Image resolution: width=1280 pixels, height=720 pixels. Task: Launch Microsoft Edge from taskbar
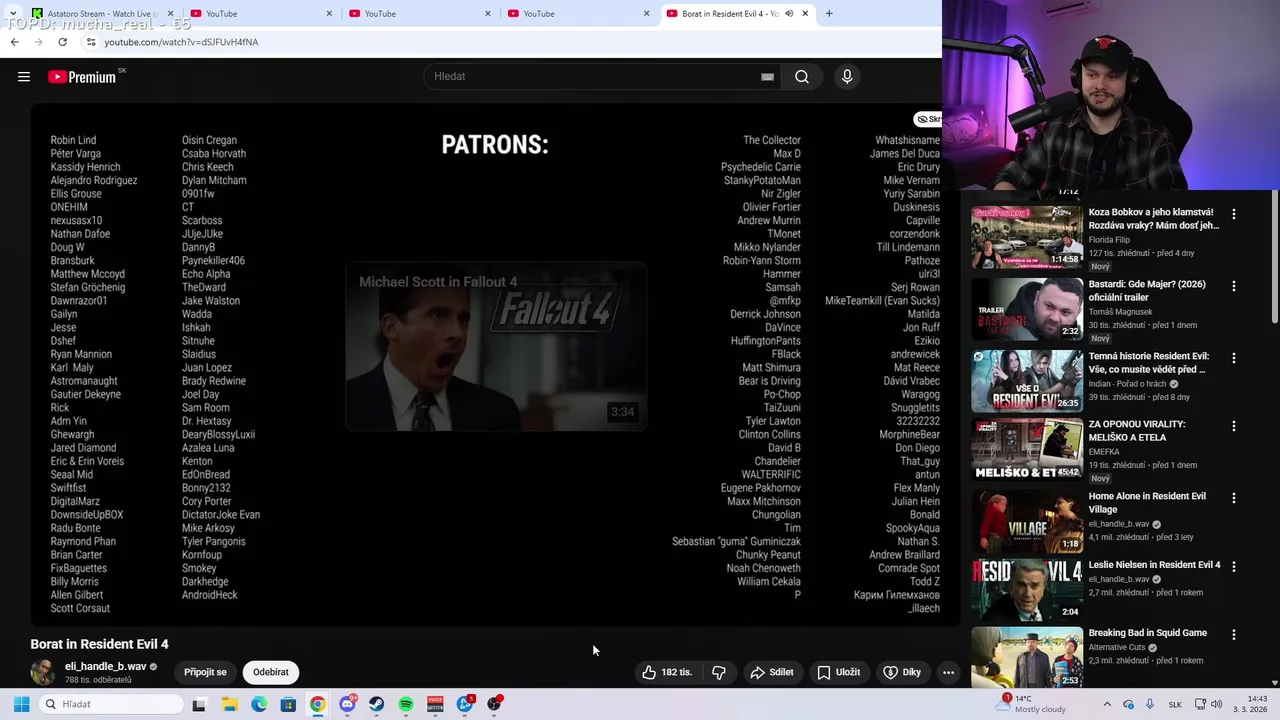259,704
